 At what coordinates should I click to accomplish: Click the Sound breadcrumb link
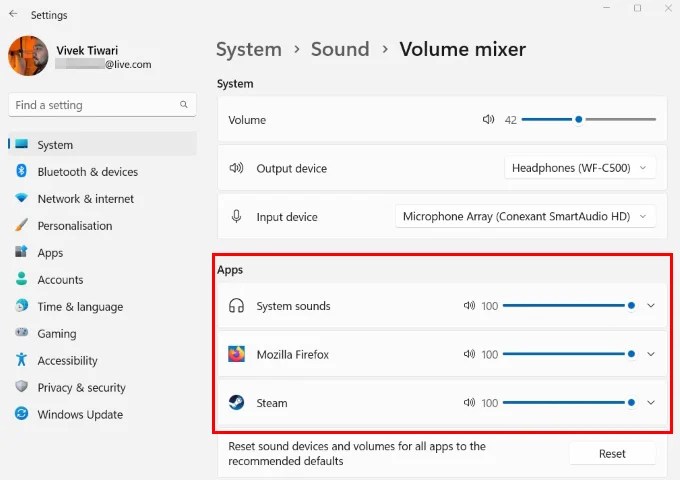click(x=340, y=49)
